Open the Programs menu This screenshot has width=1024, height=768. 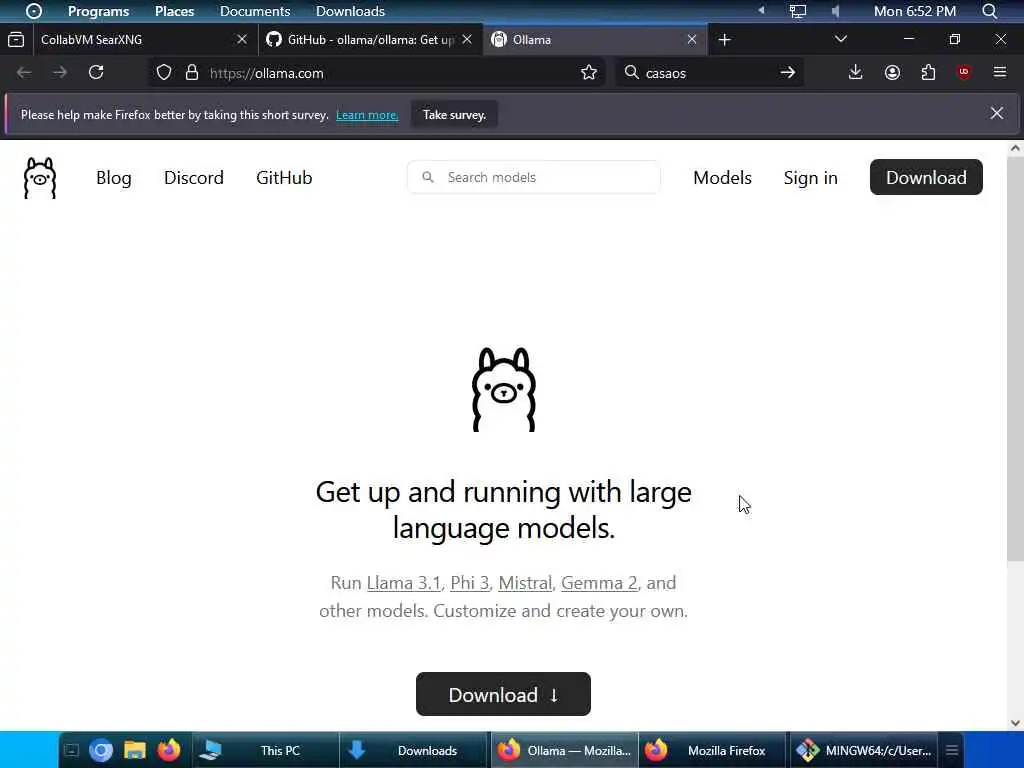click(x=99, y=11)
